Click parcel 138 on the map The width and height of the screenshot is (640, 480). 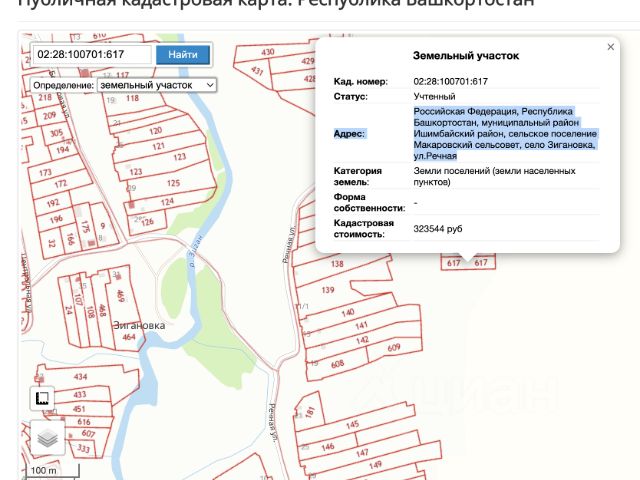click(337, 264)
